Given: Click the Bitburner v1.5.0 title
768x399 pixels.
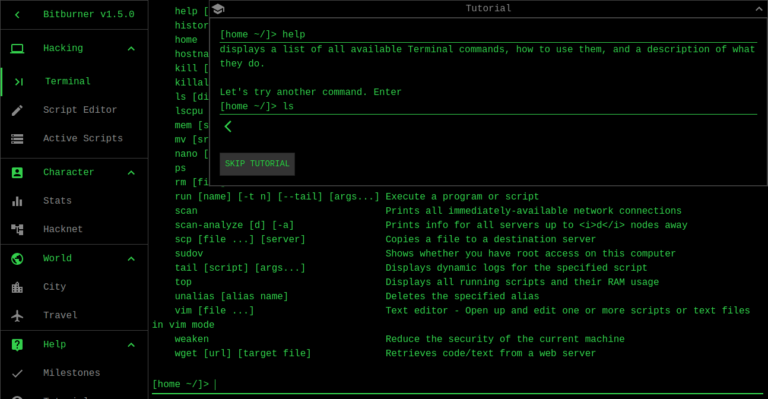Looking at the screenshot, I should coord(89,14).
